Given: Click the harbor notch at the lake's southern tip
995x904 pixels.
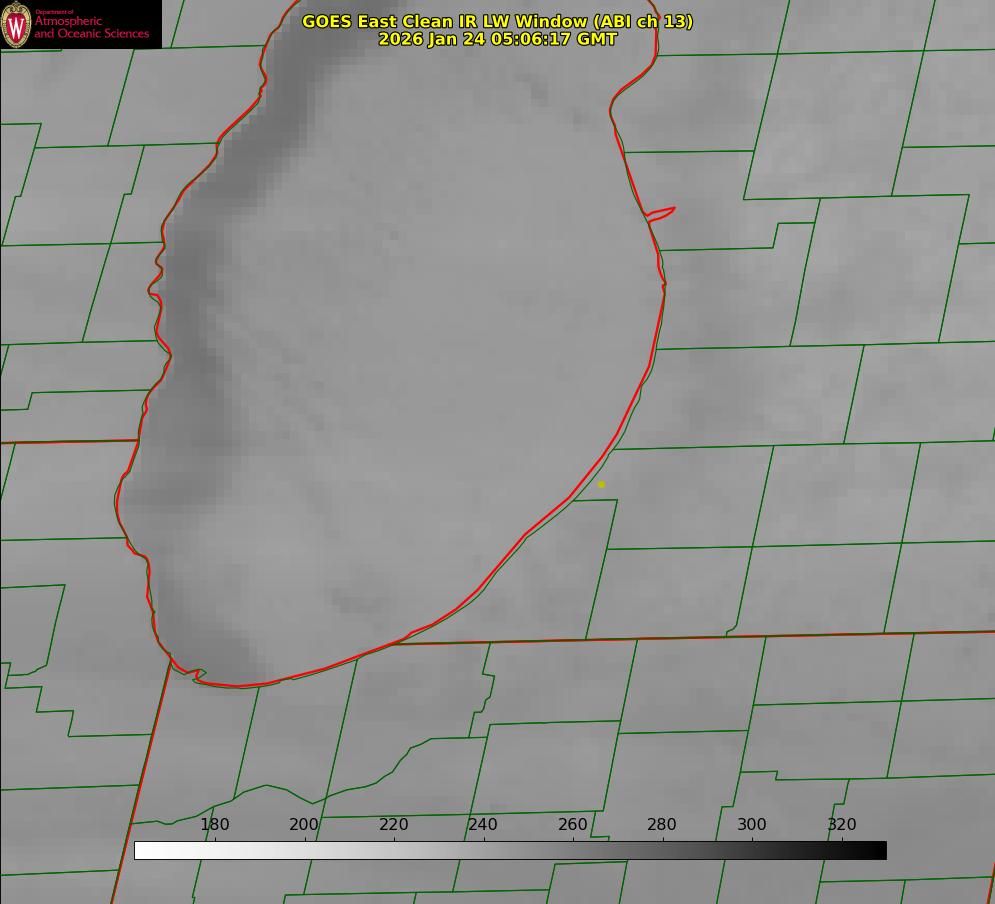Looking at the screenshot, I should [199, 675].
